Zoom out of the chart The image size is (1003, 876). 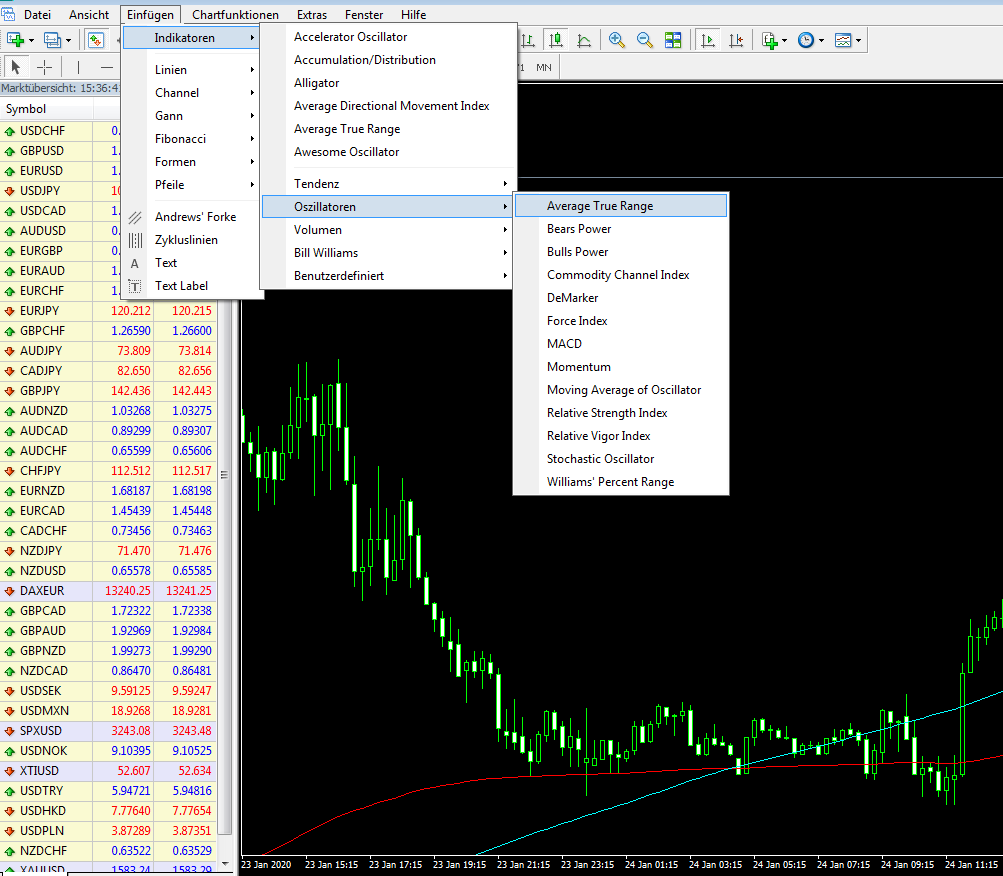click(x=645, y=40)
